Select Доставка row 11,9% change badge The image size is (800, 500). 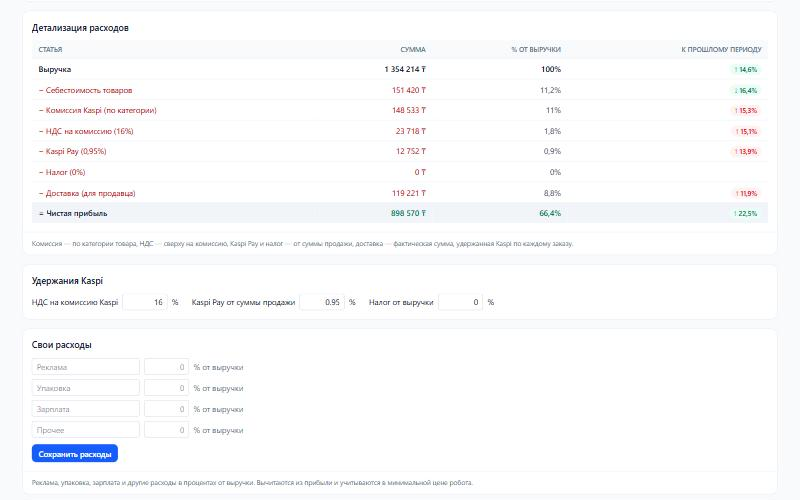[x=745, y=193]
